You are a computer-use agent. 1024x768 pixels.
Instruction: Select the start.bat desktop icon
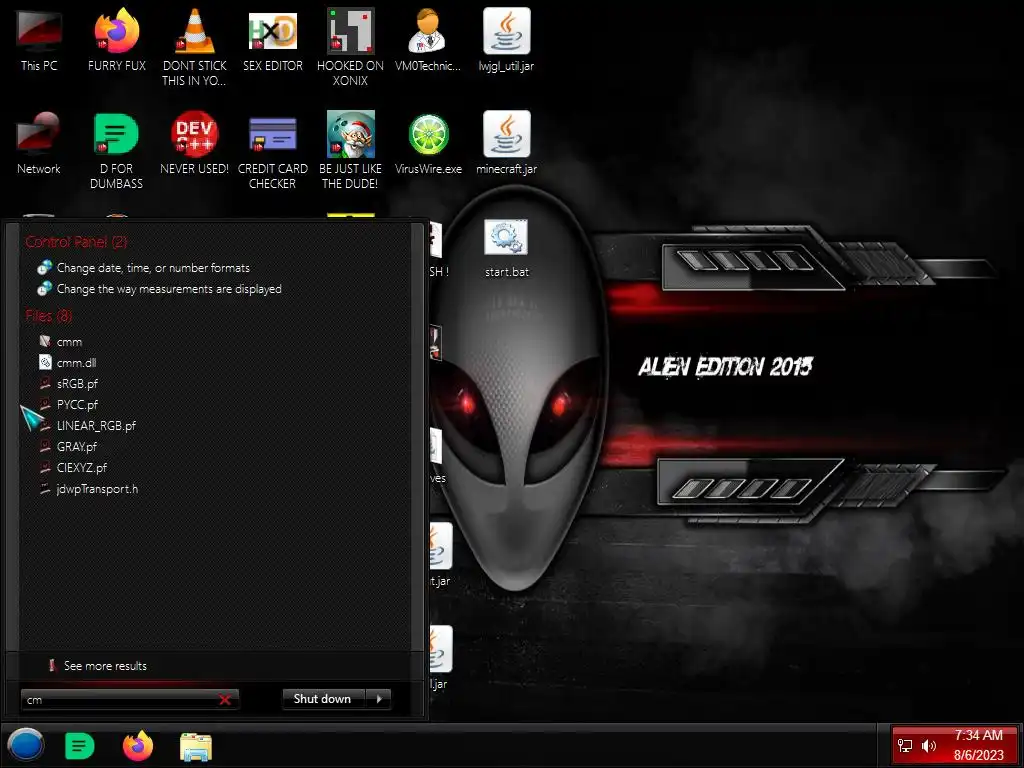point(506,248)
